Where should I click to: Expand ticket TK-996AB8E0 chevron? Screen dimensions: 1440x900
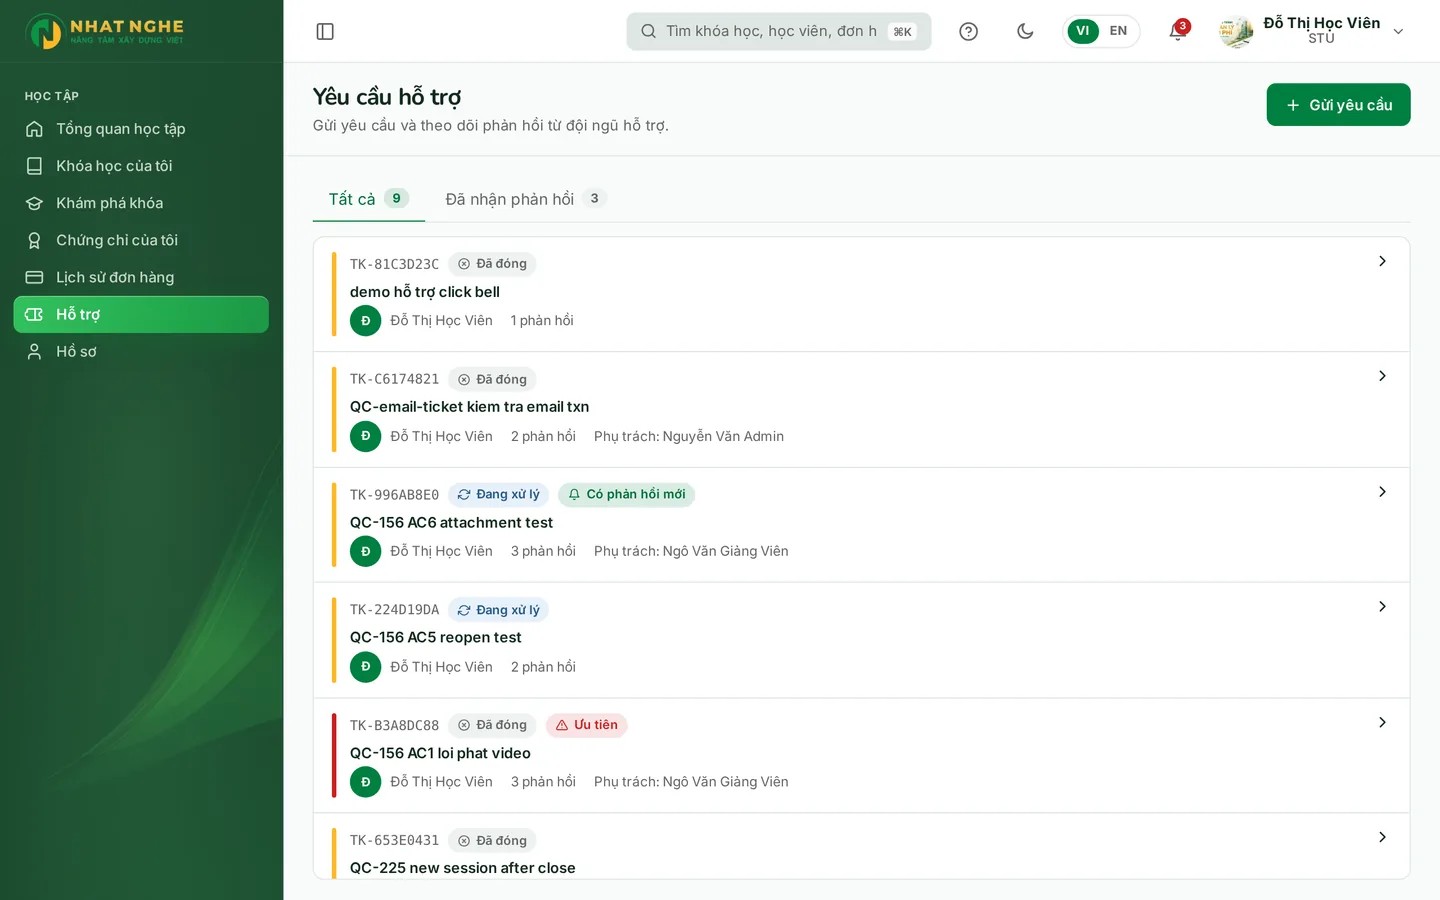click(1382, 492)
